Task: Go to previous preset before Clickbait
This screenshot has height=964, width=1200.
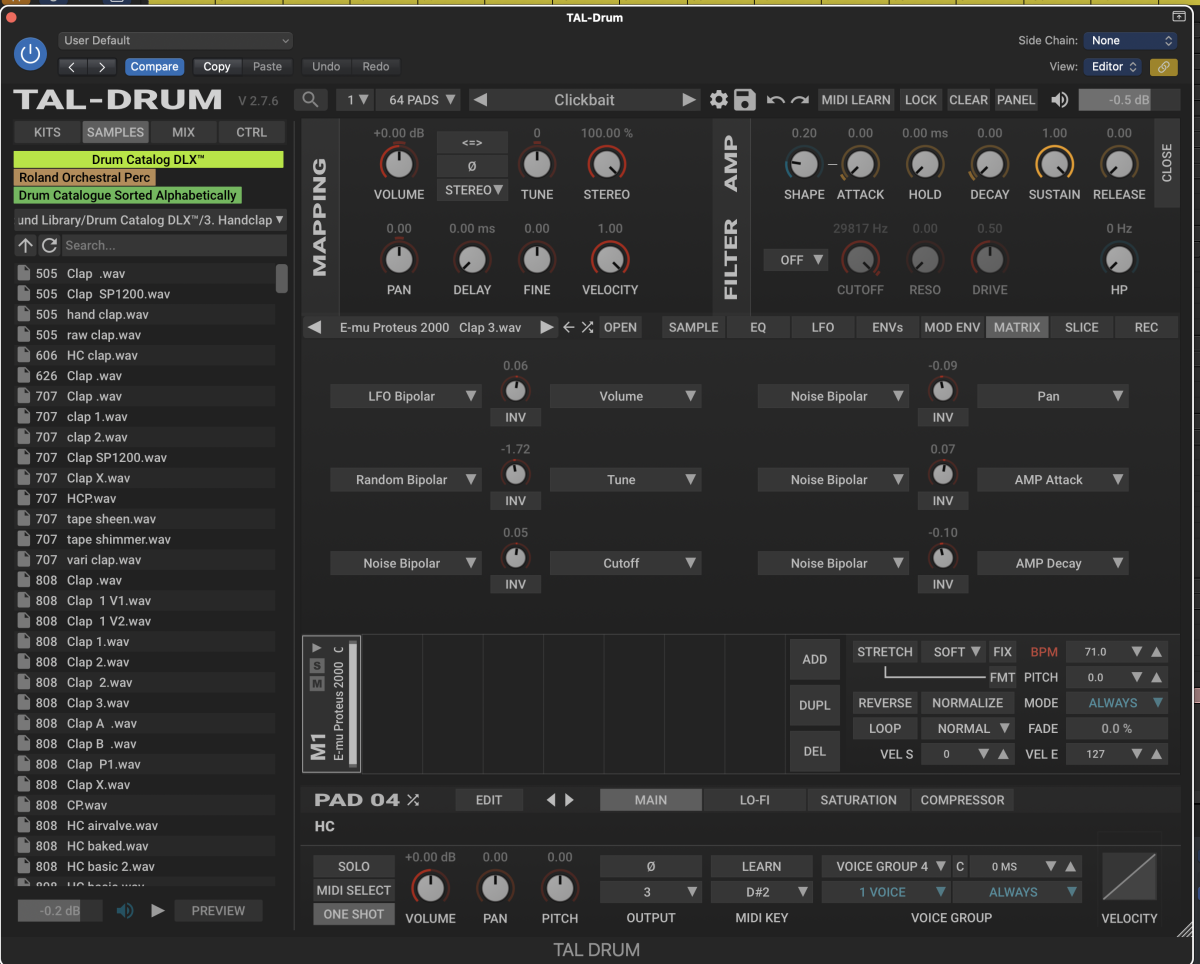Action: [x=480, y=100]
